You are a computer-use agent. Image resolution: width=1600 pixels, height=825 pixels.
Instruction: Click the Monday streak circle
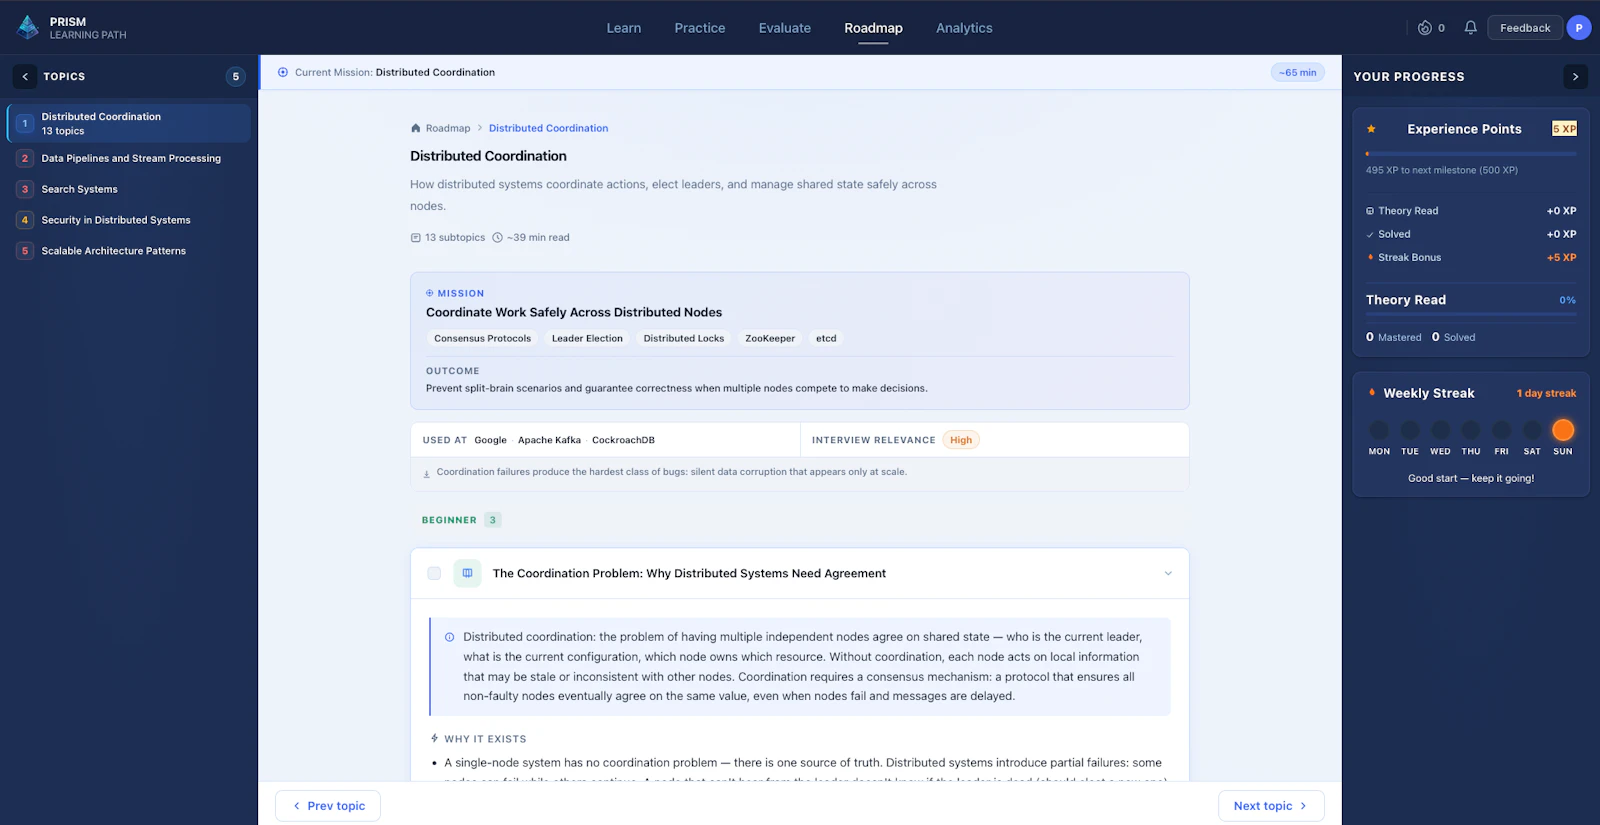click(1379, 430)
